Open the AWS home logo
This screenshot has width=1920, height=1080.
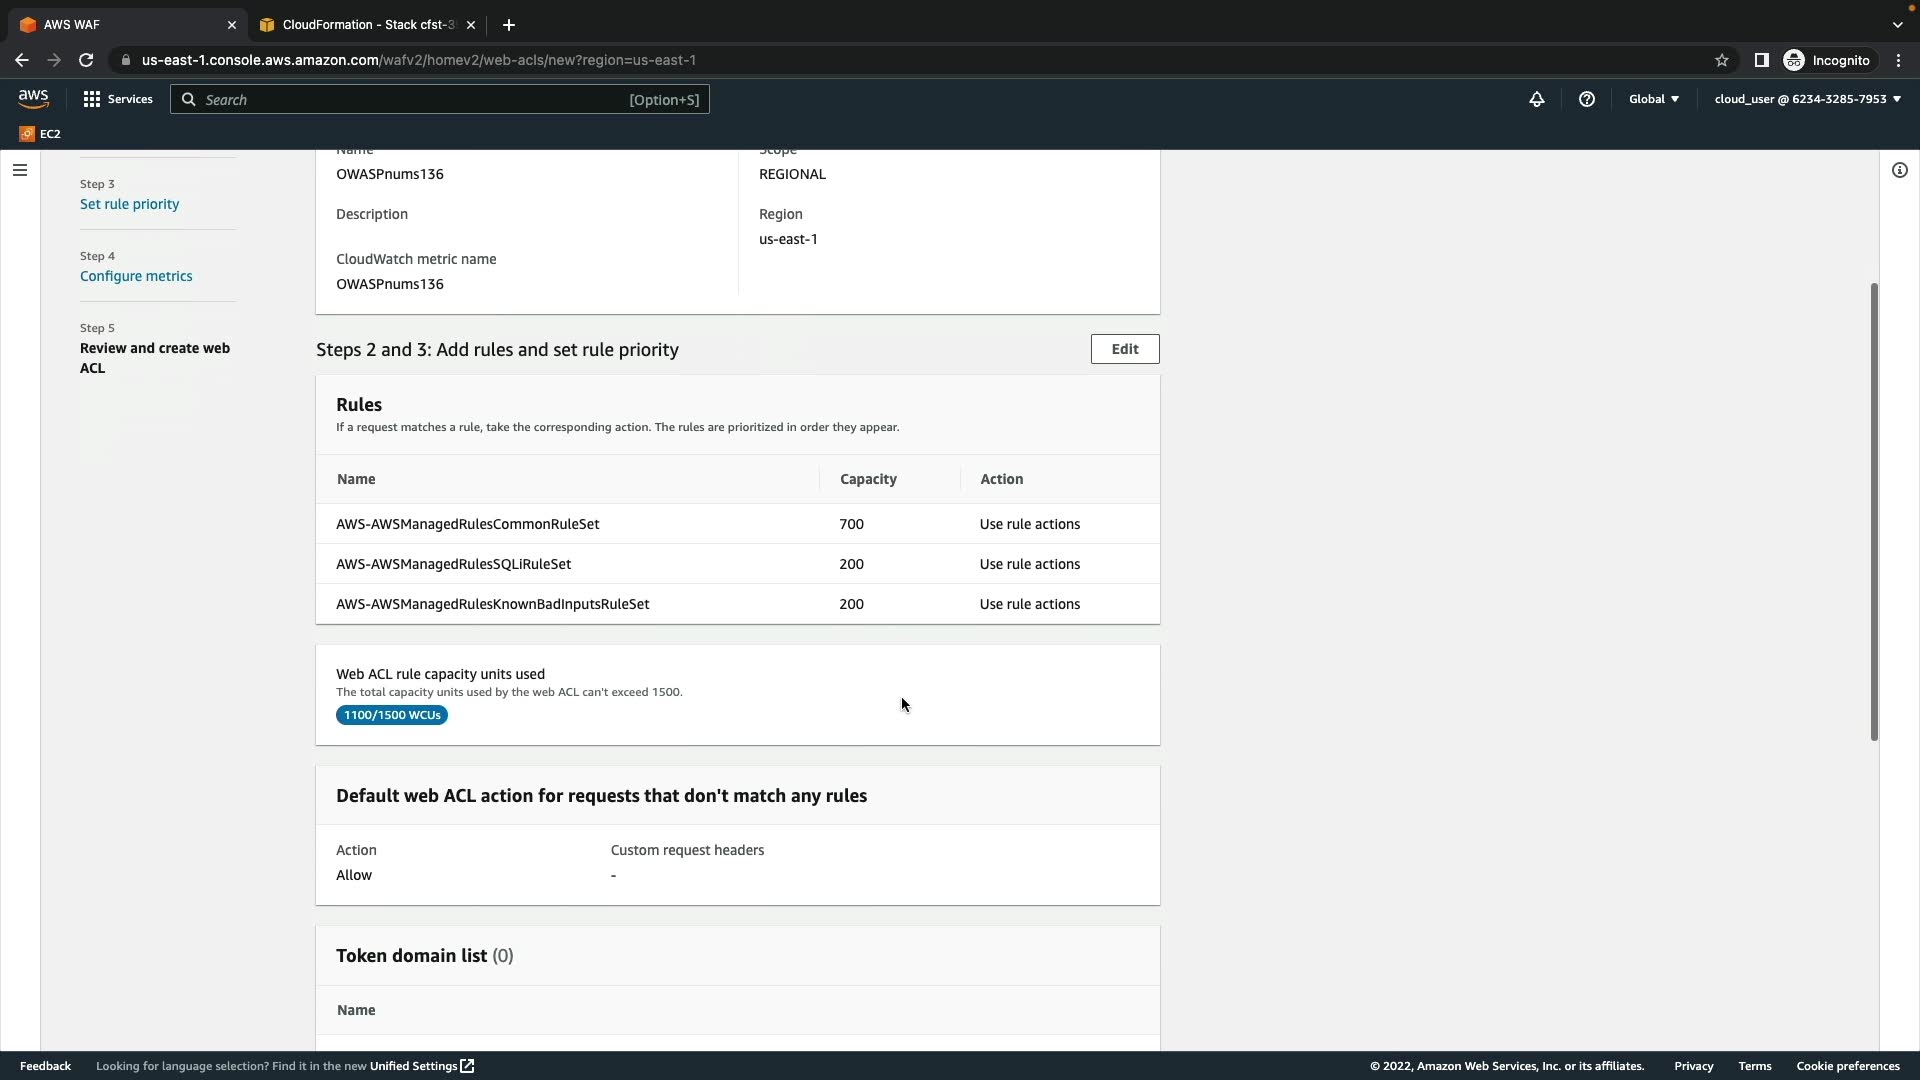(x=33, y=98)
